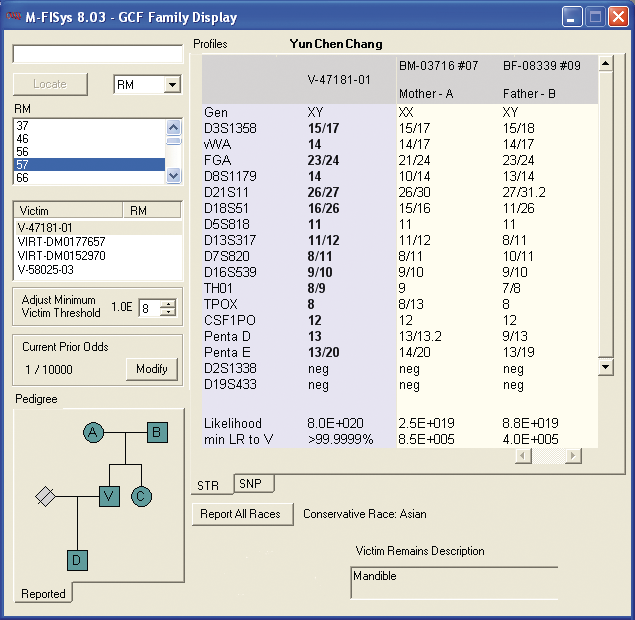Switch to the SNP tab
635x620 pixels.
tap(249, 484)
